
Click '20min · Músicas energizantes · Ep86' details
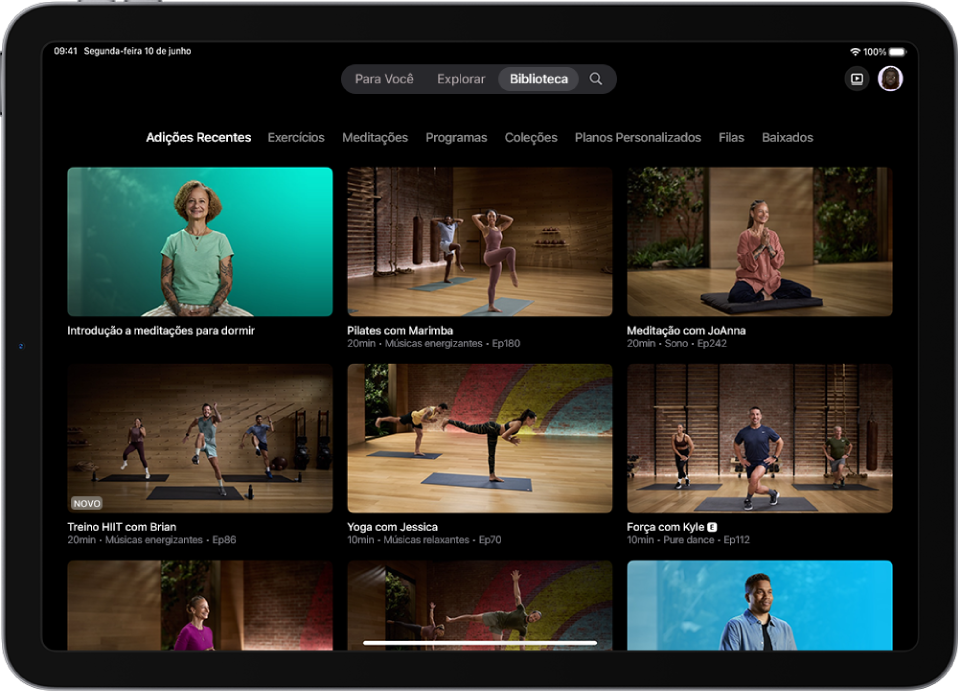pyautogui.click(x=152, y=540)
